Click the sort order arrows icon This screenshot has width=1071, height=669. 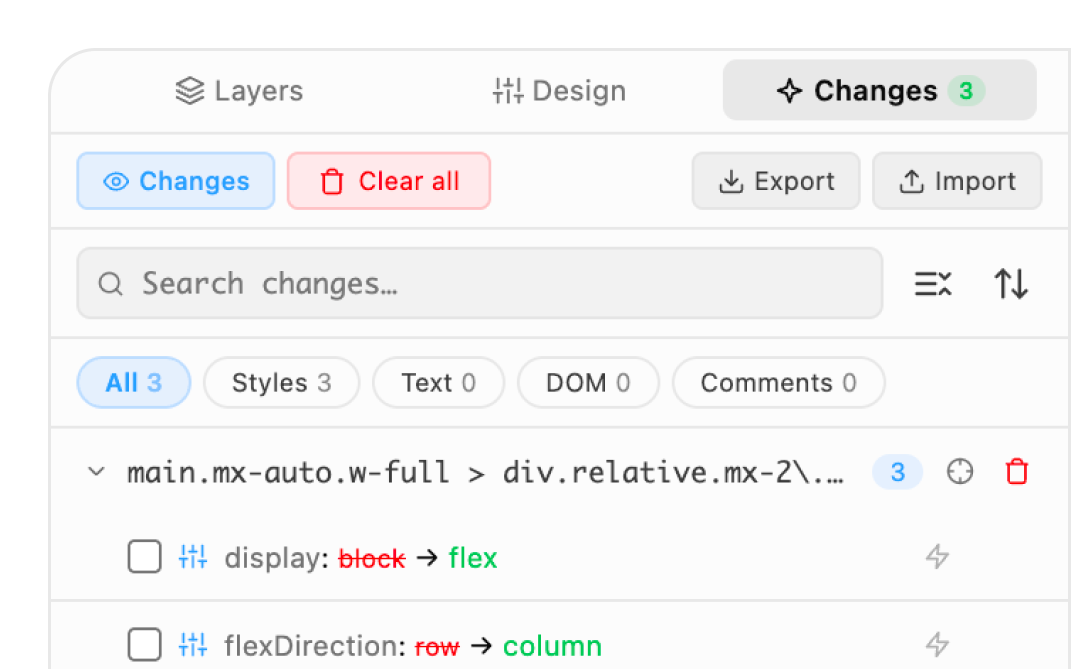tap(1011, 283)
